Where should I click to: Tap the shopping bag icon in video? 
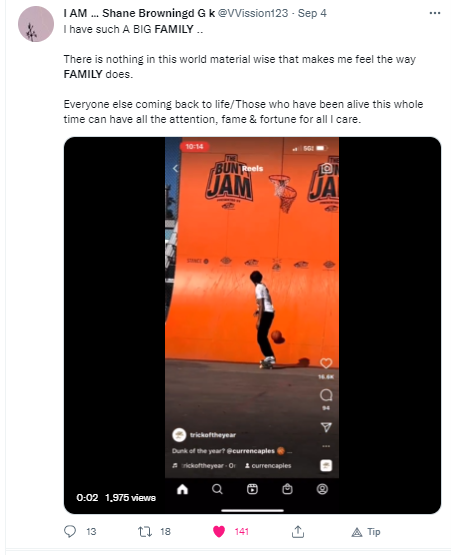287,489
